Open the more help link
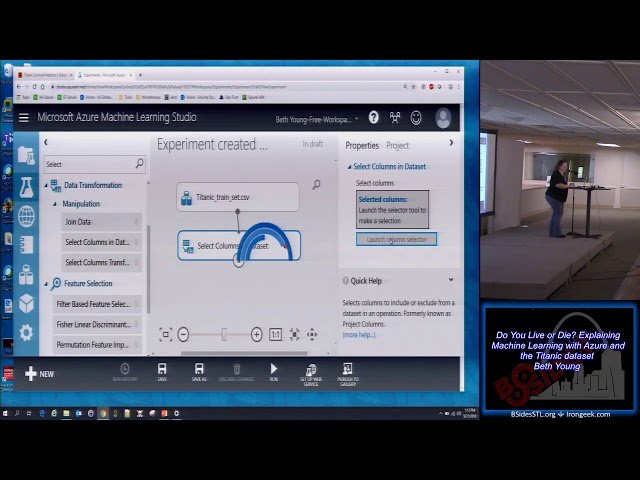The height and width of the screenshot is (480, 640). [359, 335]
